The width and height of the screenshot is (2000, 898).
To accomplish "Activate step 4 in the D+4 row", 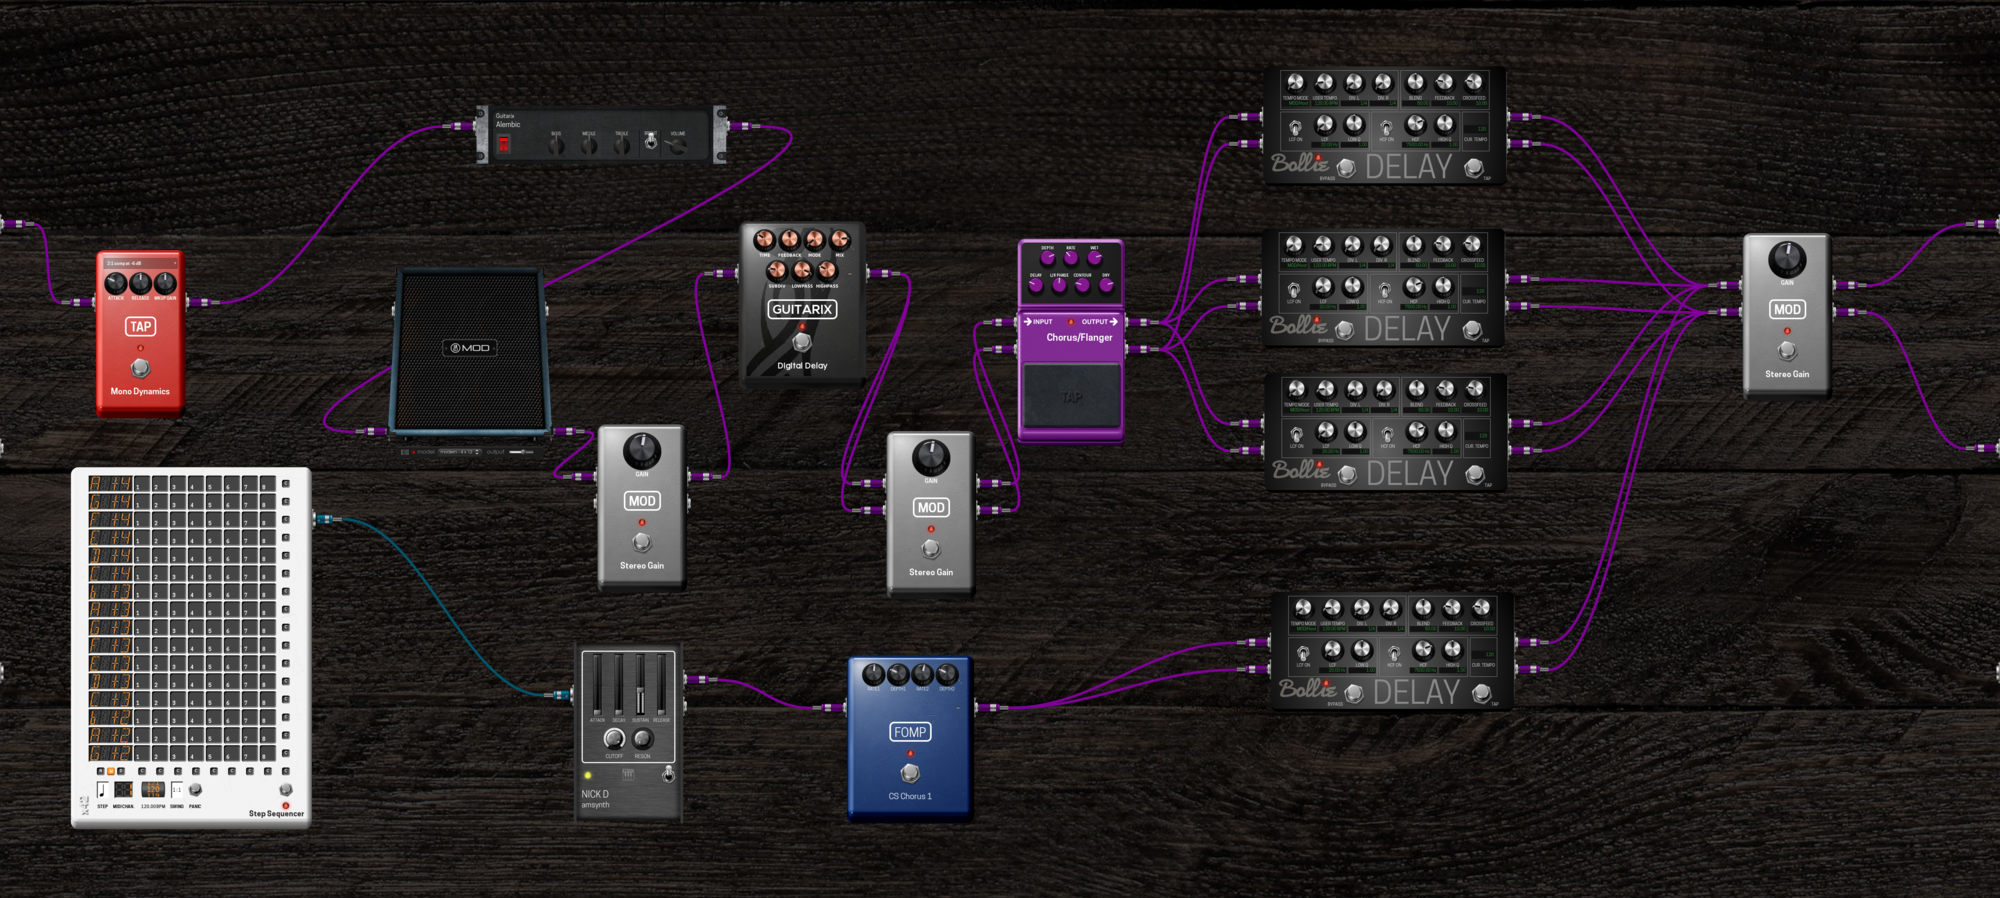I will (197, 556).
